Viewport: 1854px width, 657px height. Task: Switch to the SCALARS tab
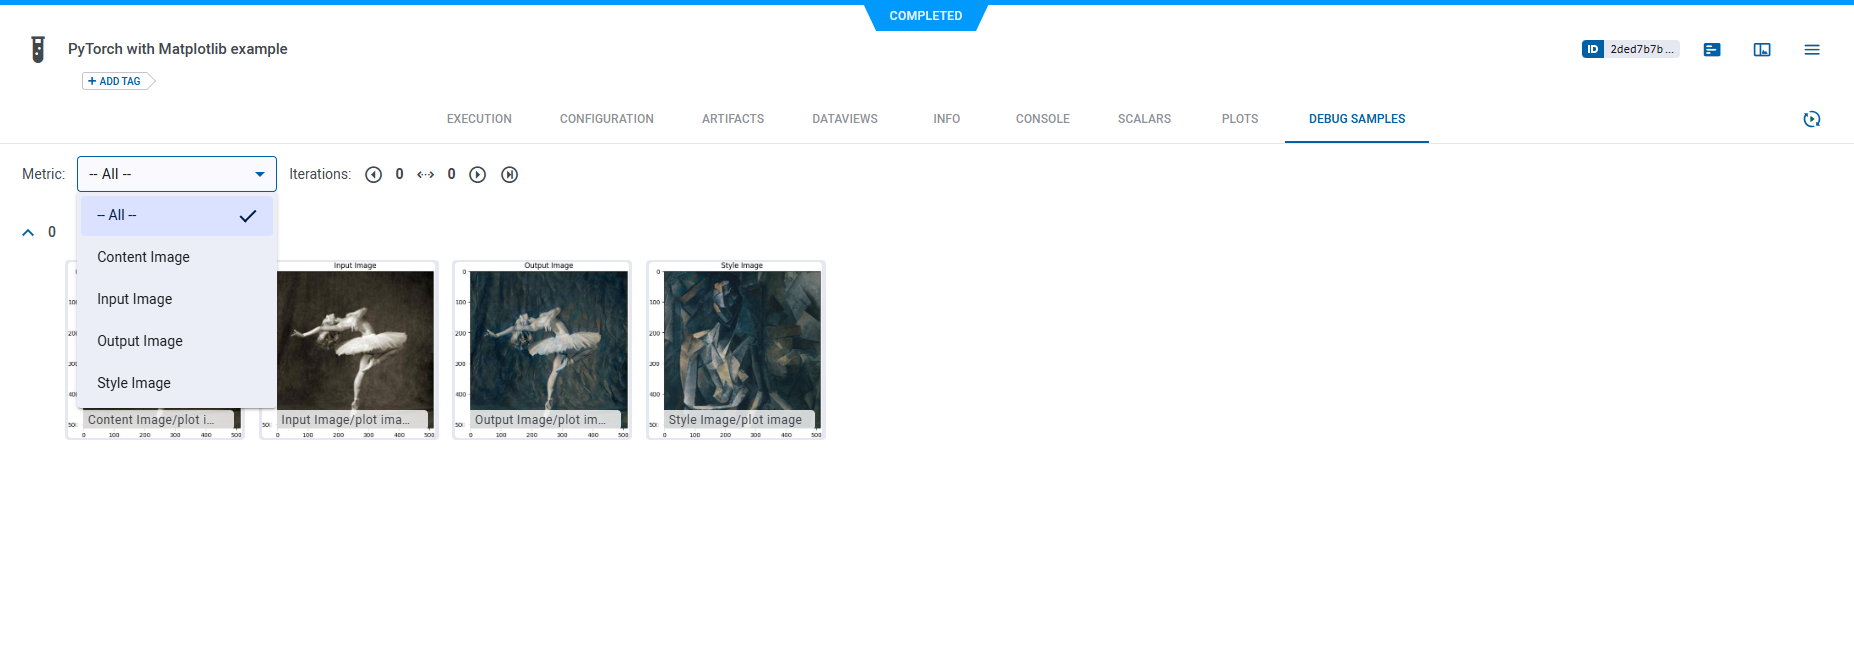click(1144, 119)
